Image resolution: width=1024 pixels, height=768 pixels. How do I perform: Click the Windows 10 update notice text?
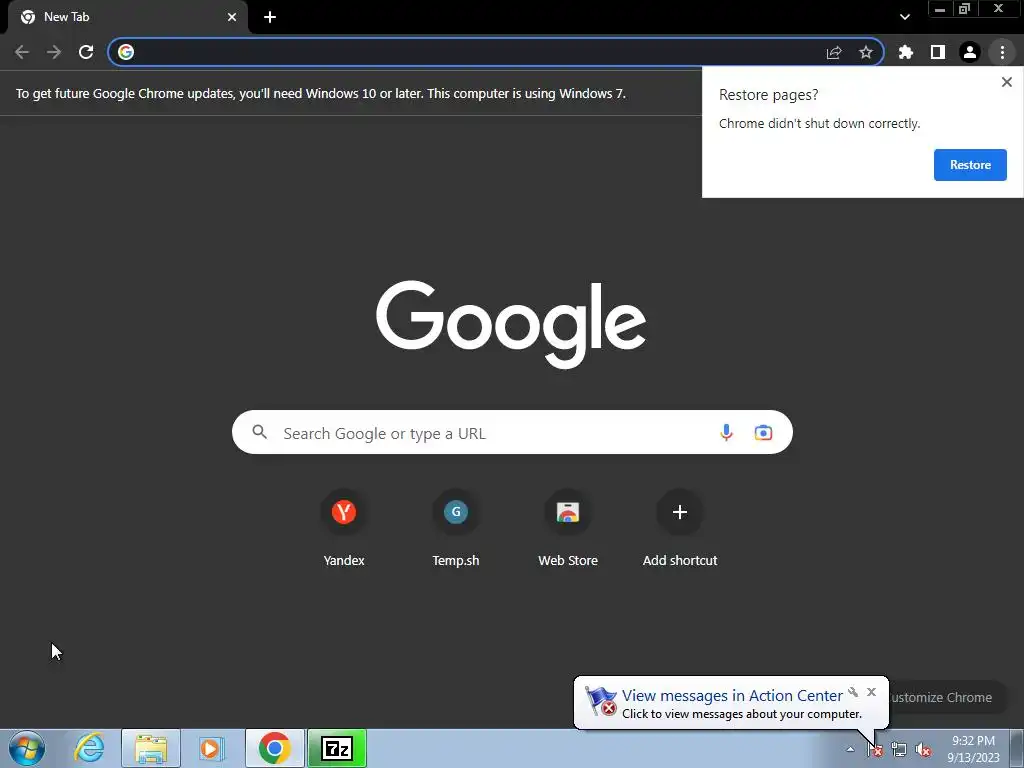tap(321, 93)
